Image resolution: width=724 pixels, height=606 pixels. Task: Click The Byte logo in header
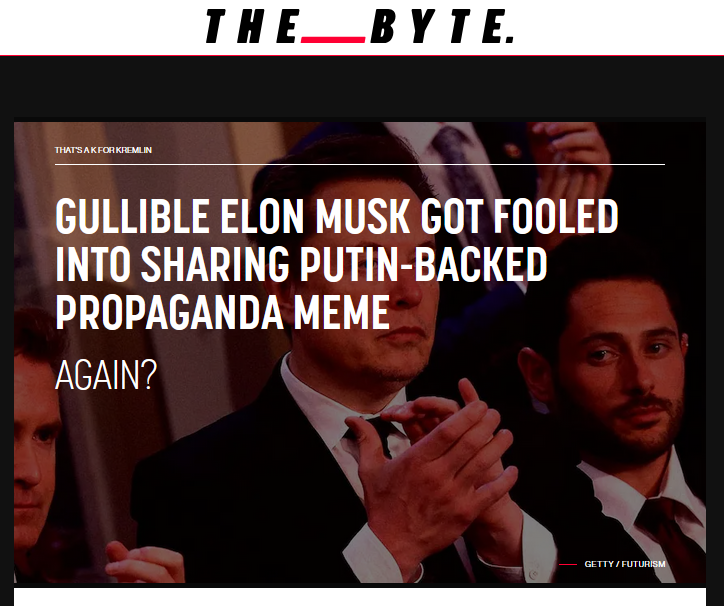pos(360,26)
